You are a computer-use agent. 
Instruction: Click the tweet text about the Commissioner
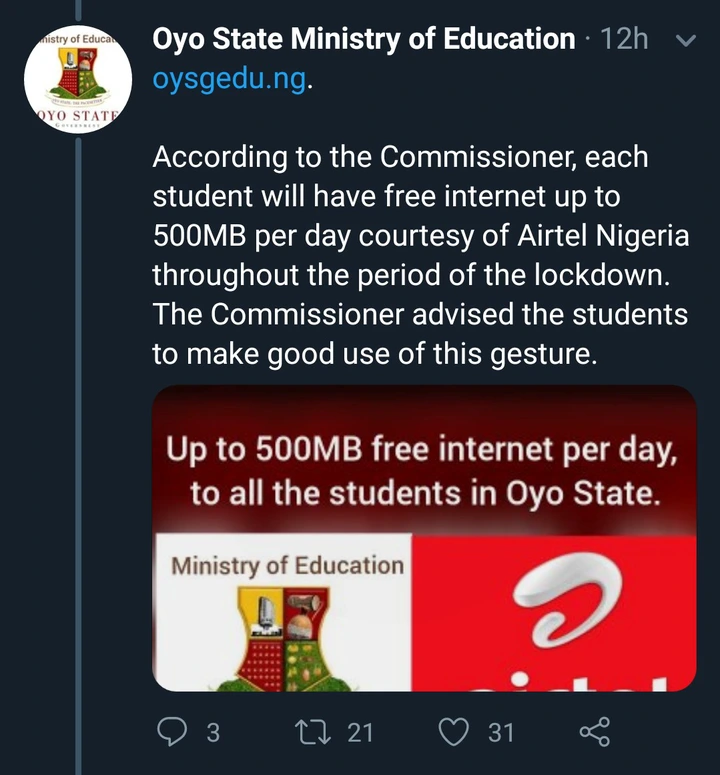pyautogui.click(x=420, y=255)
